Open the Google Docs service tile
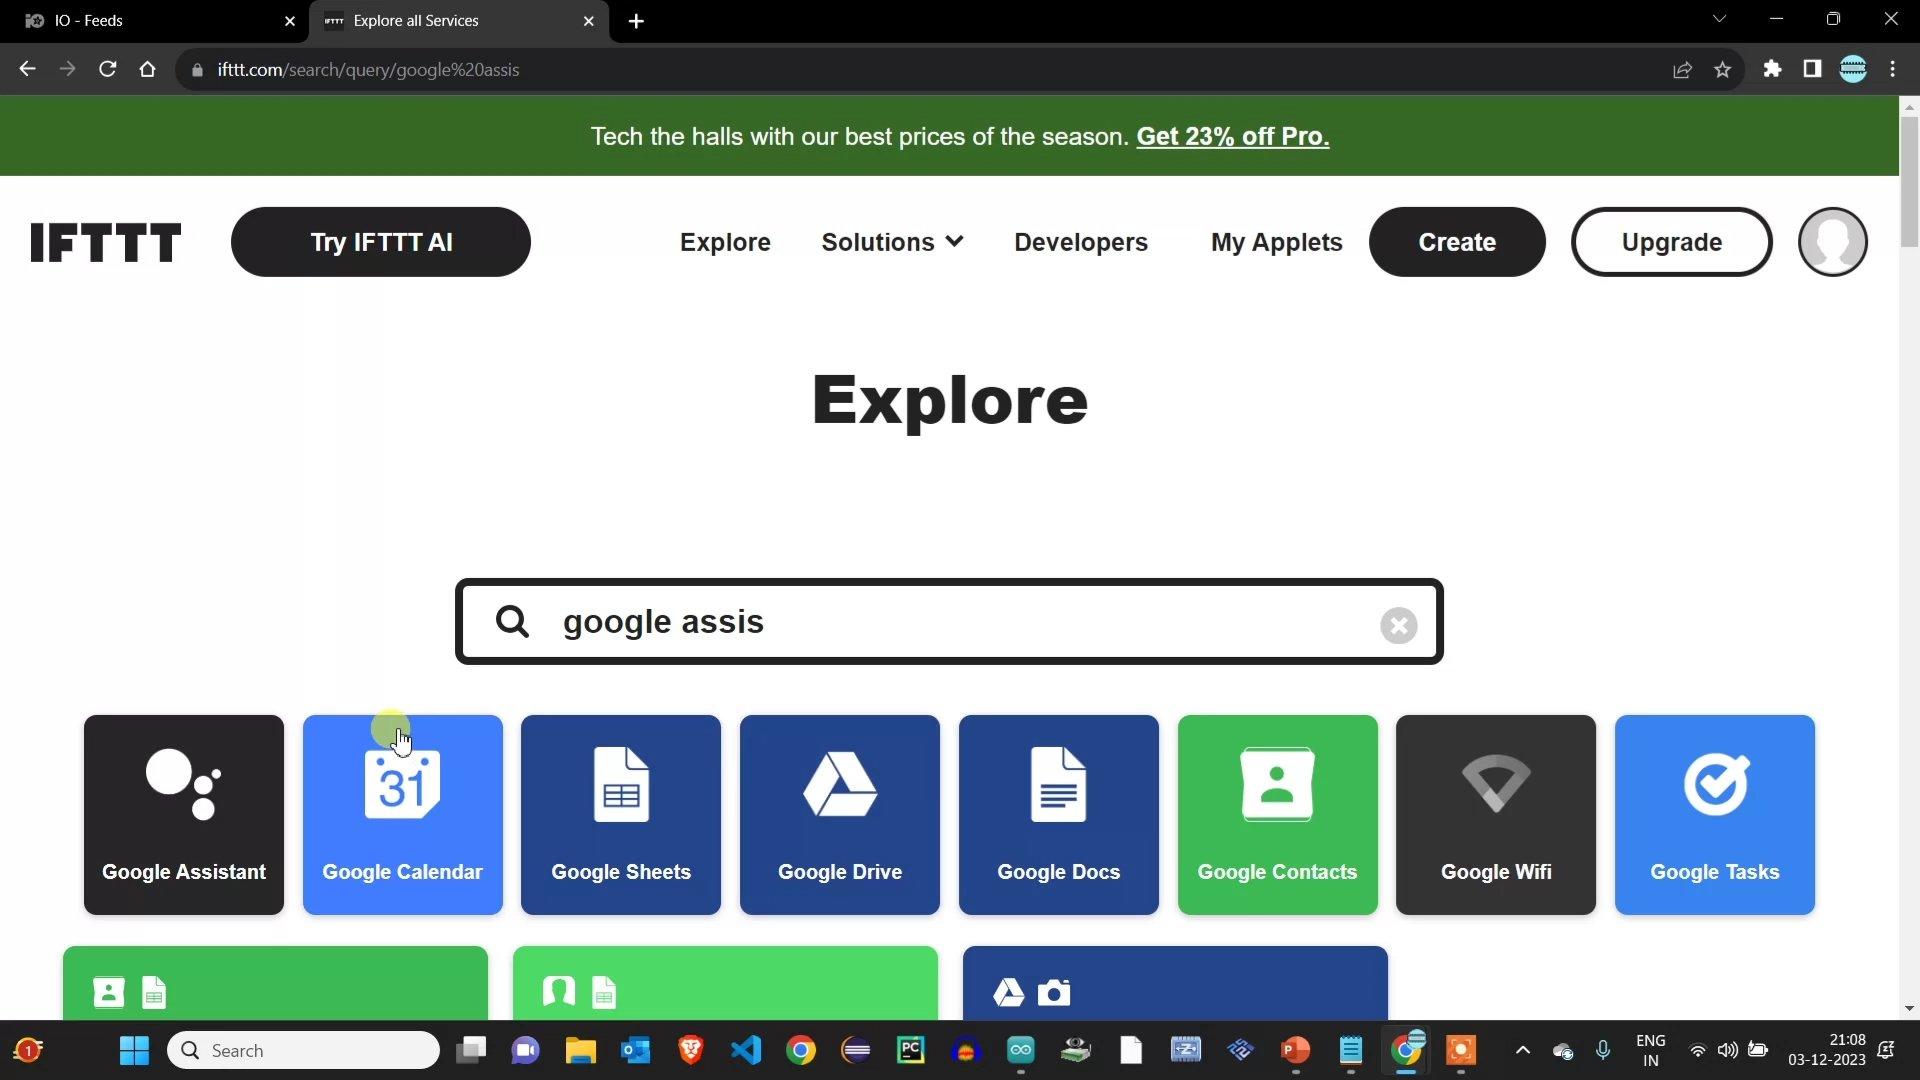 pos(1059,814)
